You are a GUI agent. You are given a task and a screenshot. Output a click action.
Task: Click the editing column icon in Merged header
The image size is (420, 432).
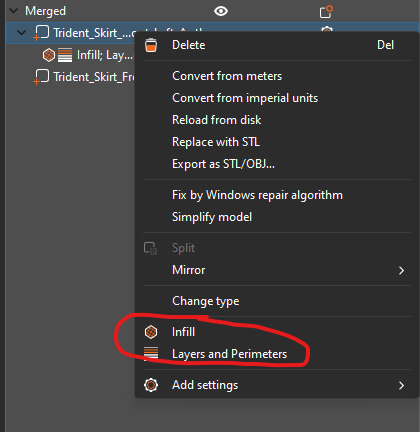pos(326,12)
